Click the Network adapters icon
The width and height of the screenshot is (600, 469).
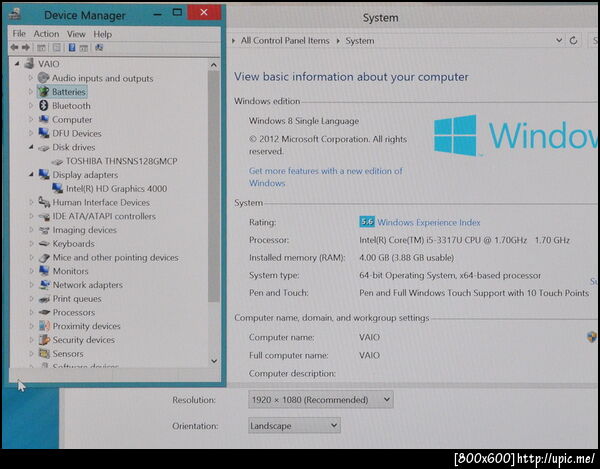(x=44, y=285)
